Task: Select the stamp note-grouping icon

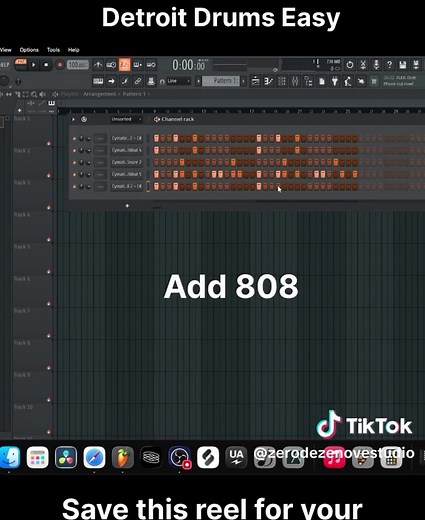Action: 151,81
